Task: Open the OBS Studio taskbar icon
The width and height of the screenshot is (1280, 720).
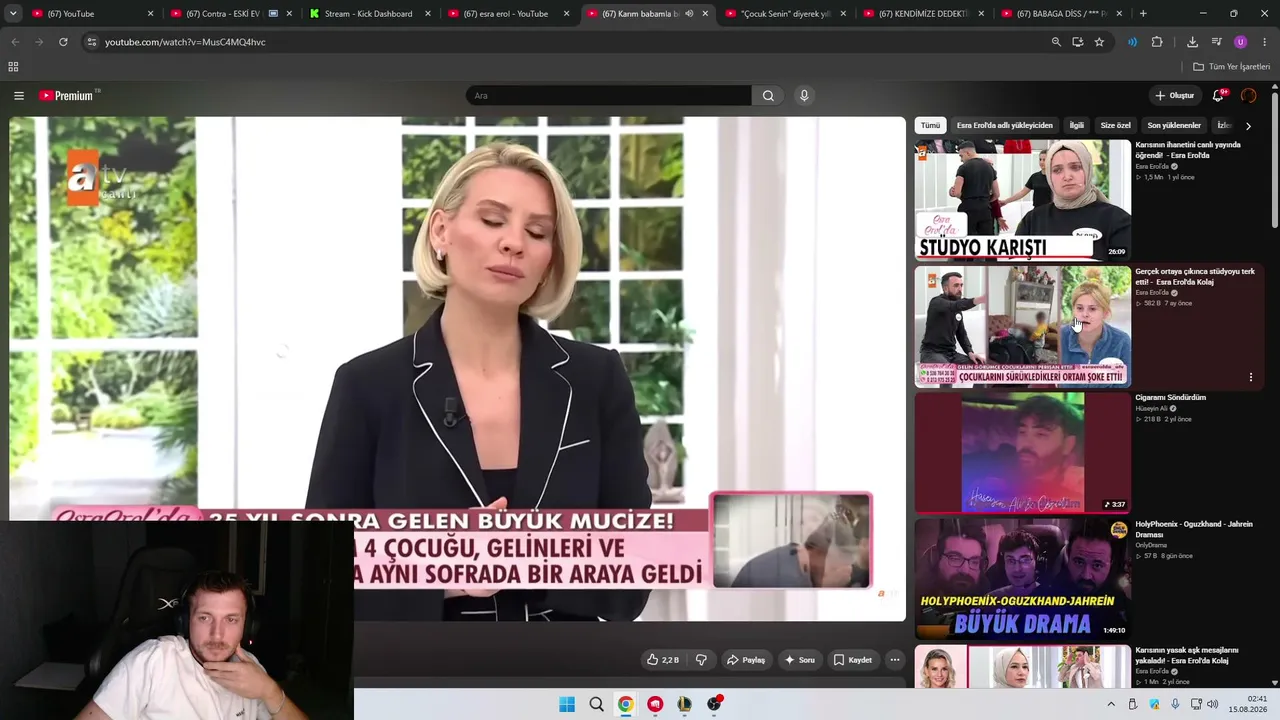Action: point(714,704)
